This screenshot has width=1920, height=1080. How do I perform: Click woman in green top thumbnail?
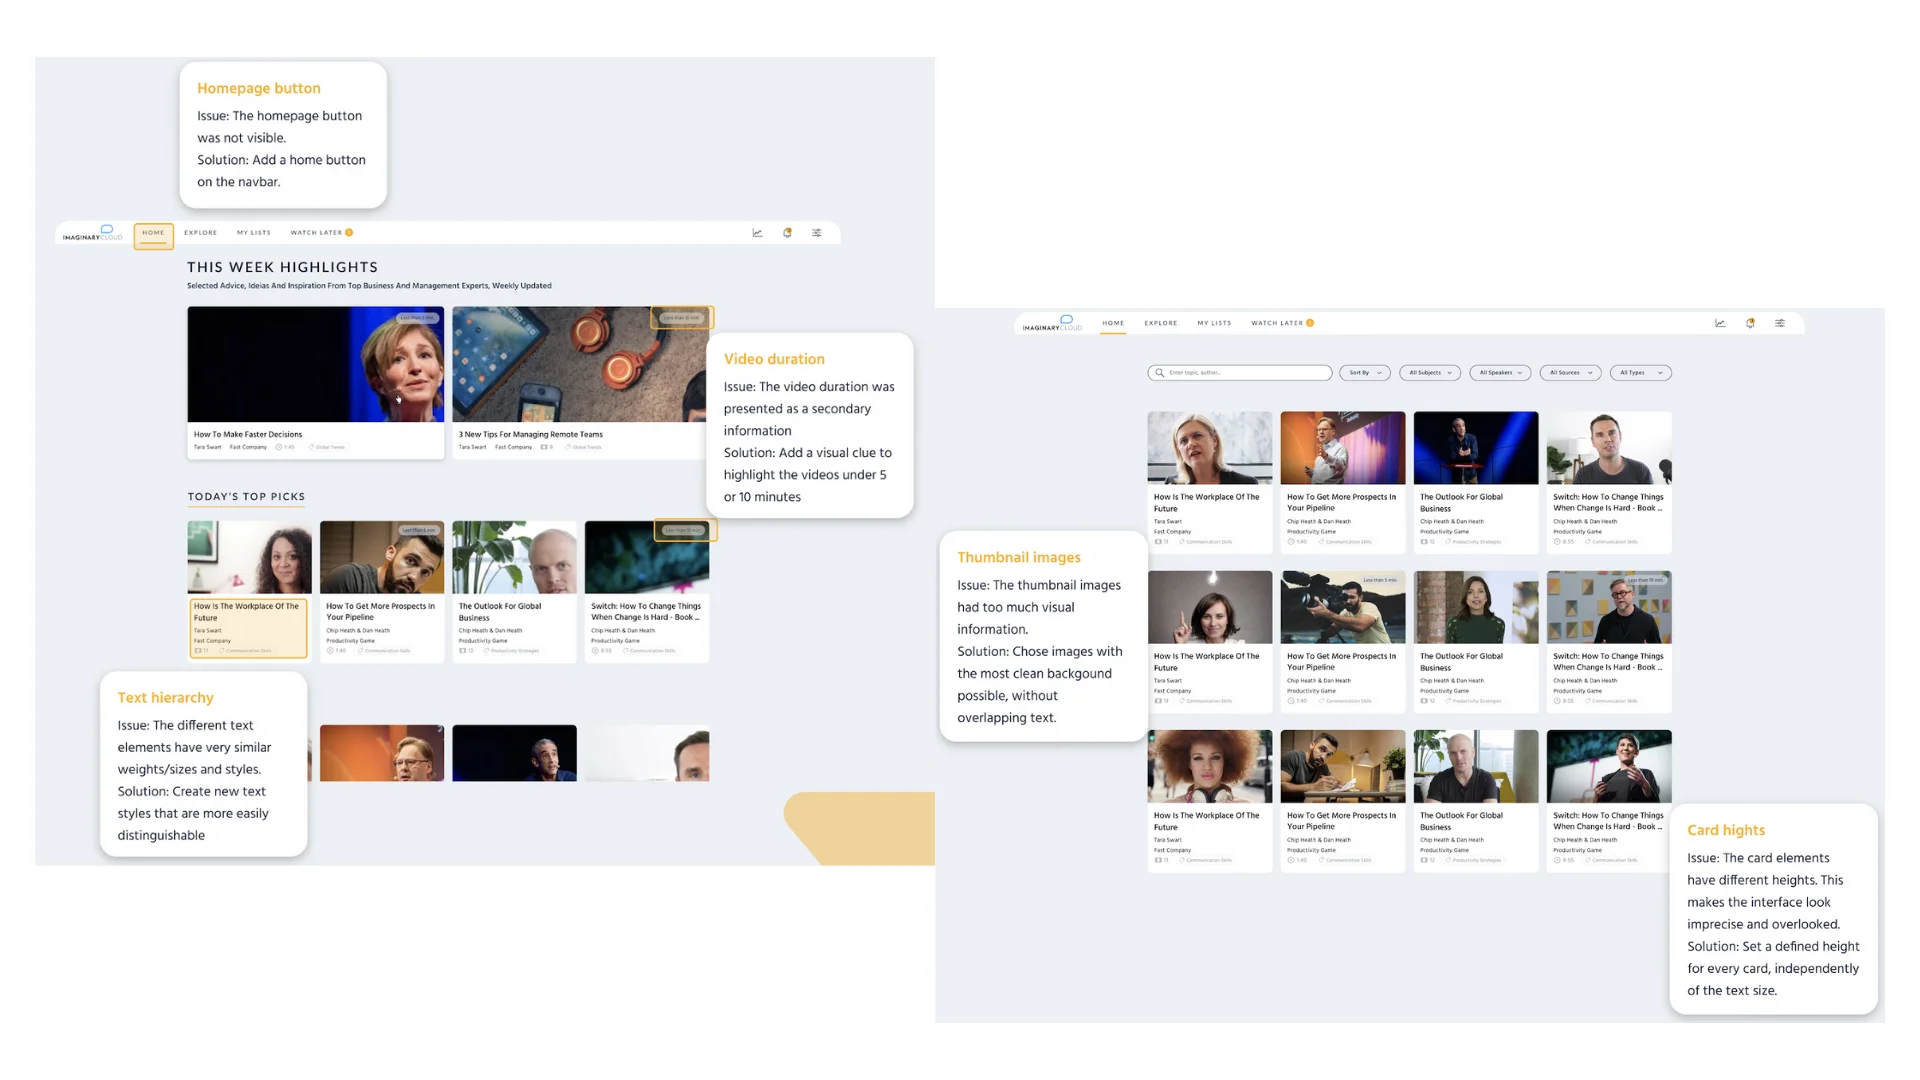coord(1476,608)
